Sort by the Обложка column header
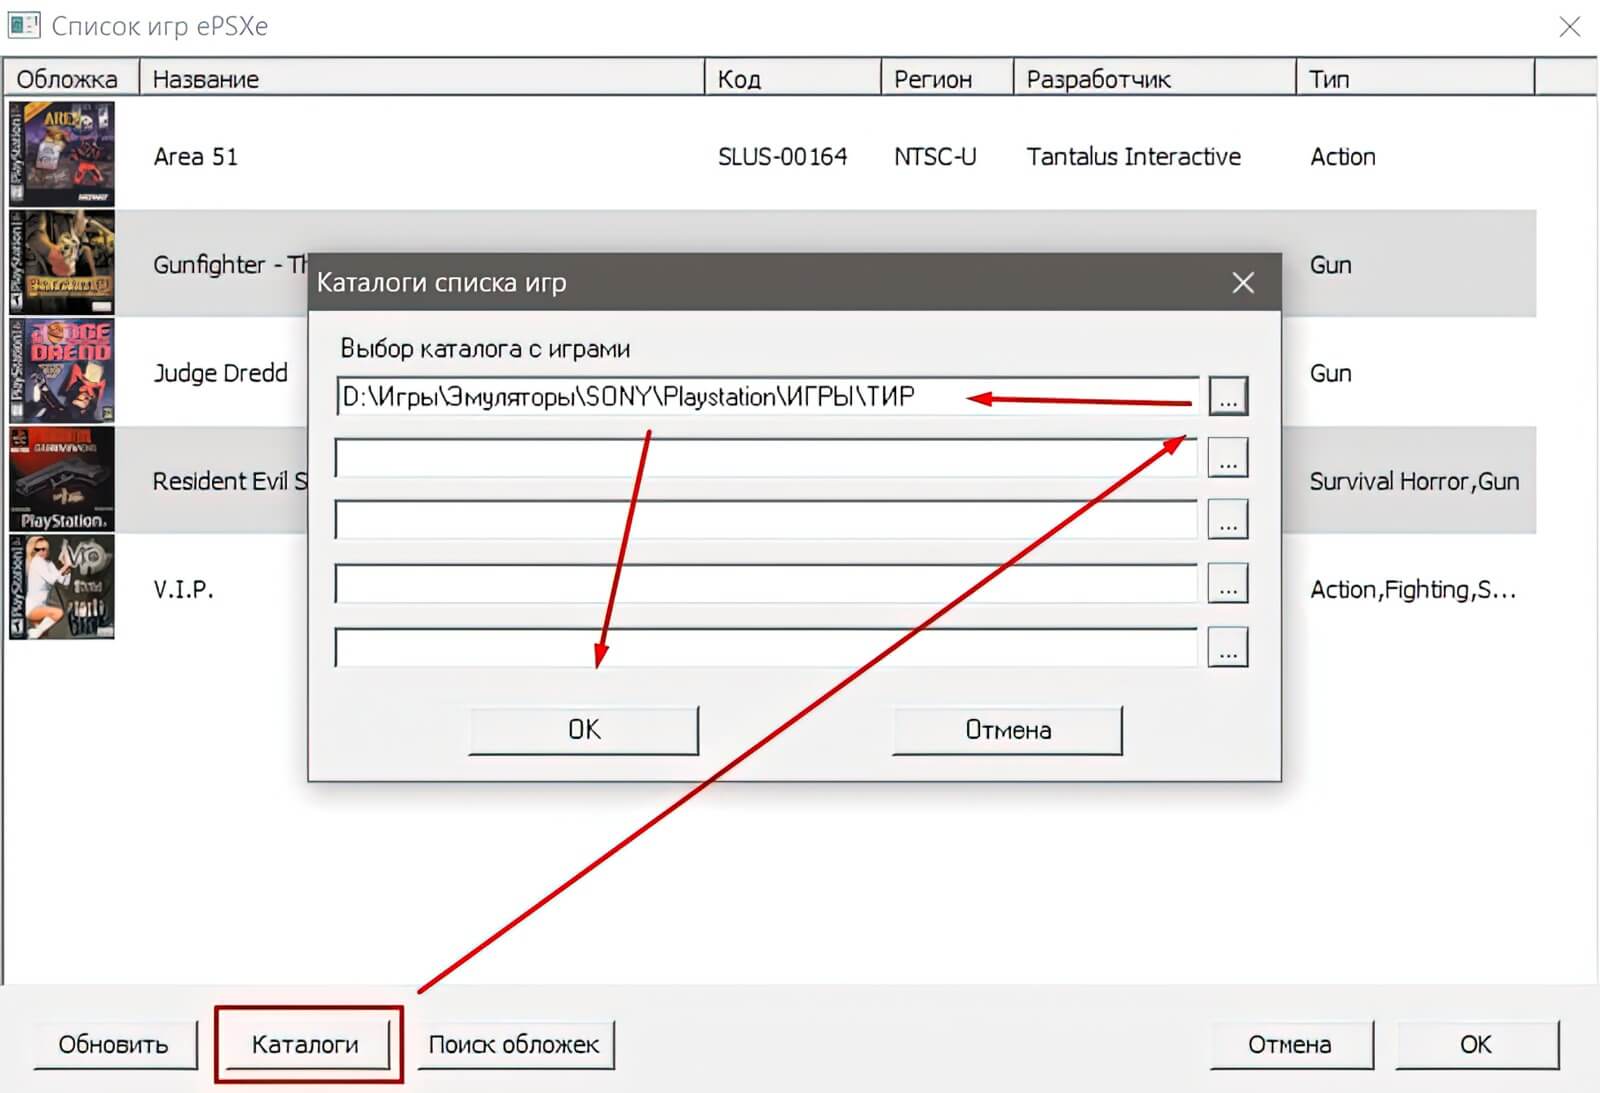Image resolution: width=1600 pixels, height=1093 pixels. pyautogui.click(x=70, y=78)
